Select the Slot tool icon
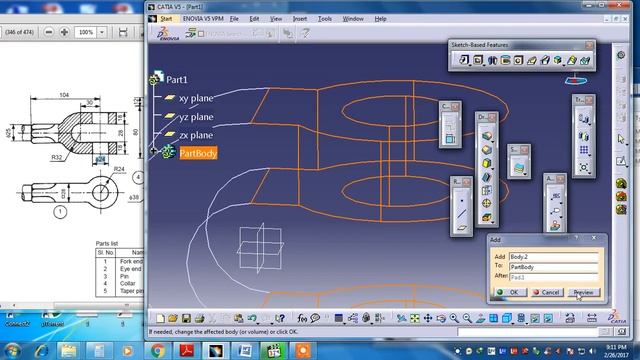 point(545,60)
